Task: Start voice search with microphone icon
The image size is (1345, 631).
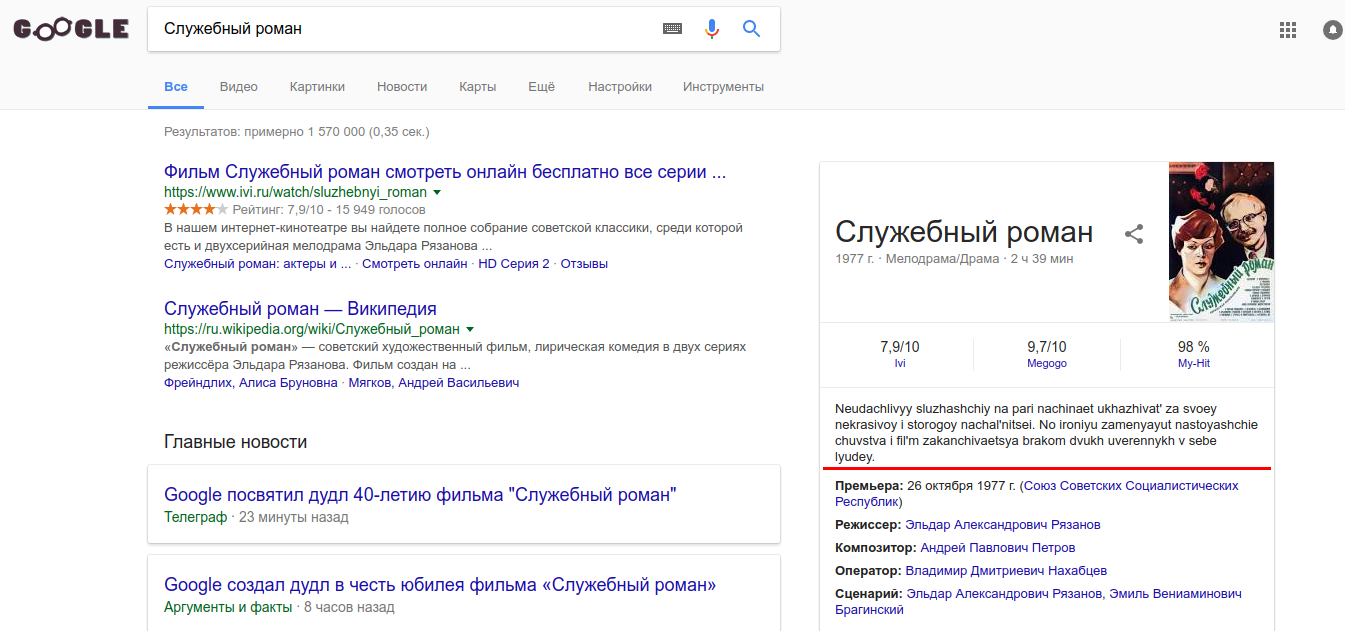Action: (712, 29)
